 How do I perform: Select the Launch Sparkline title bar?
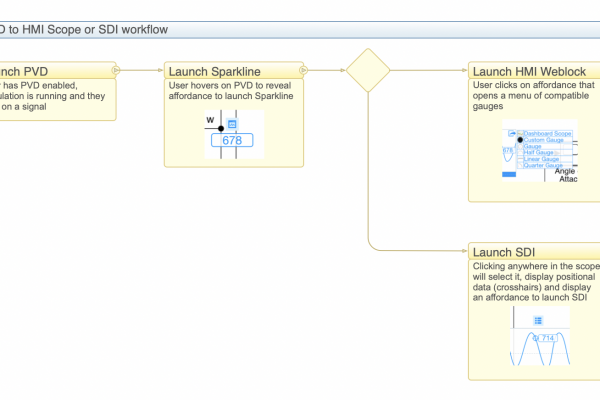point(232,71)
